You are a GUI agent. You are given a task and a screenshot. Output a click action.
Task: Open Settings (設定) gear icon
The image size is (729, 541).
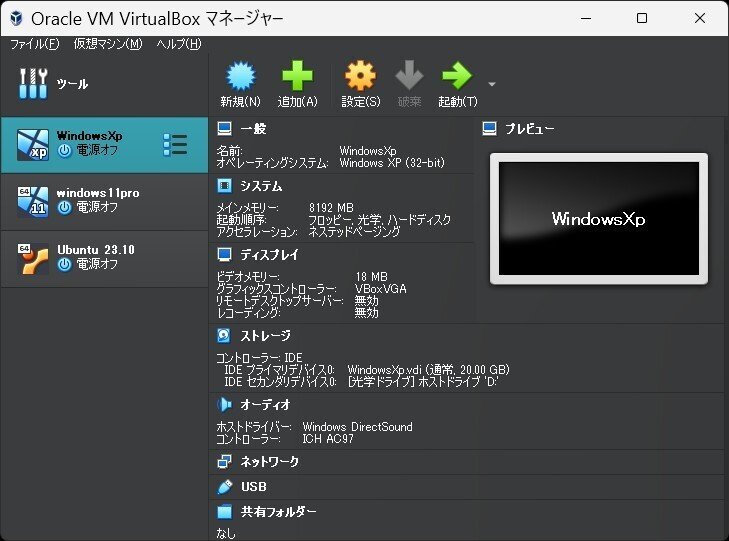(x=360, y=76)
